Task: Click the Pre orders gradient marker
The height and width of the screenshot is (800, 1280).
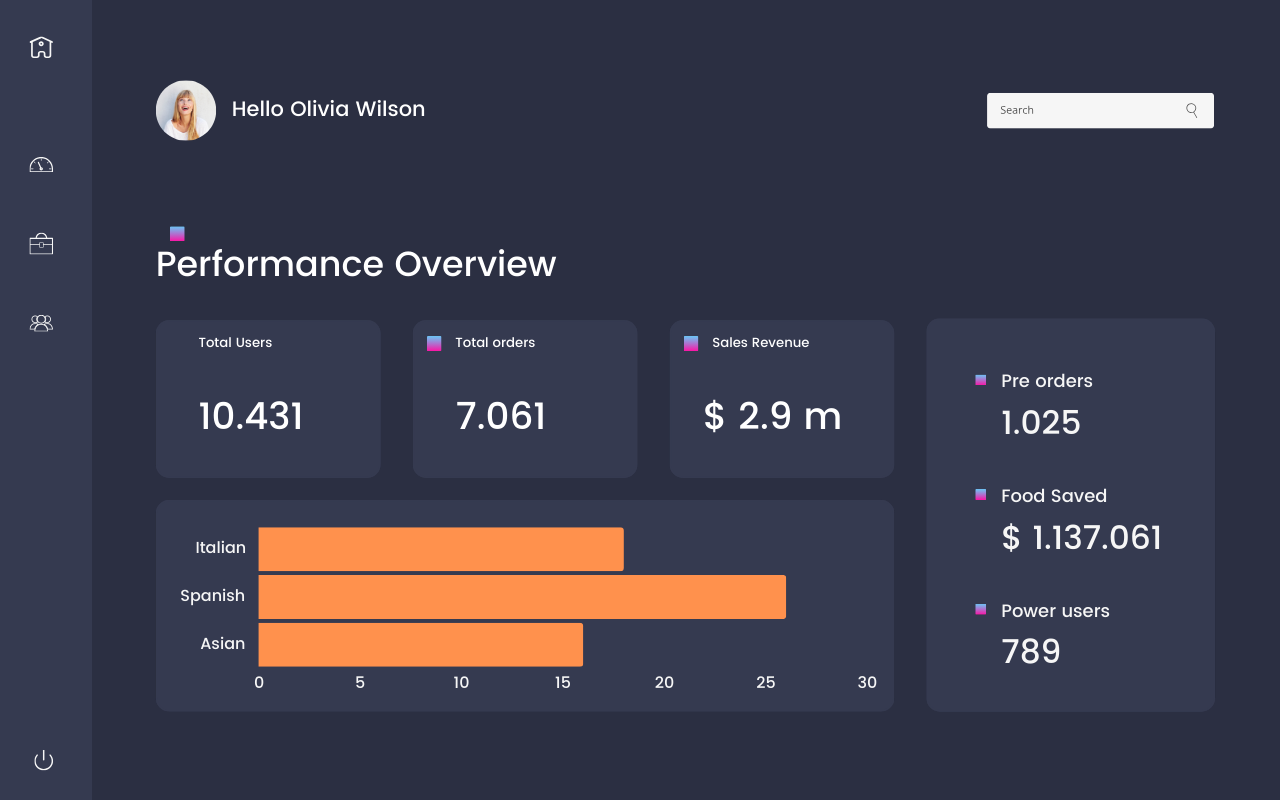Action: pos(980,380)
